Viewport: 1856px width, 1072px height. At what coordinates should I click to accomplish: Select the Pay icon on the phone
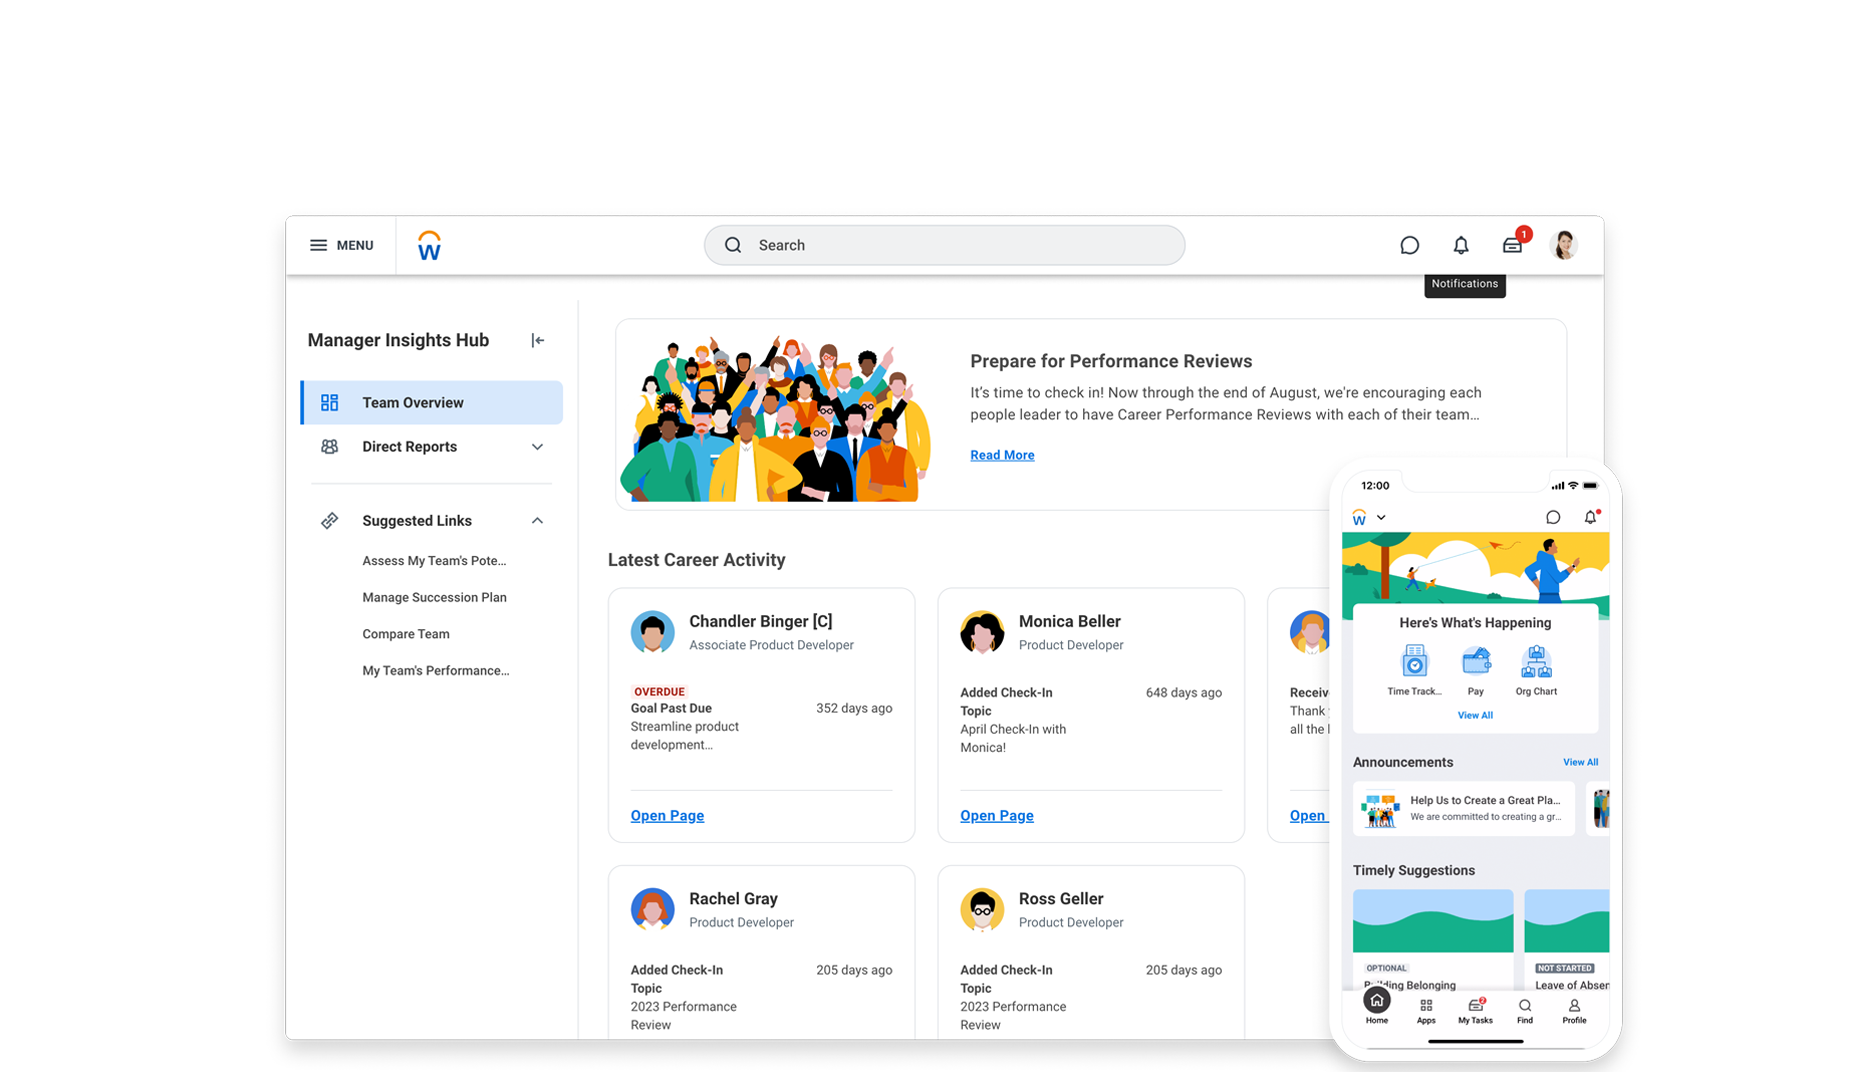click(1475, 663)
